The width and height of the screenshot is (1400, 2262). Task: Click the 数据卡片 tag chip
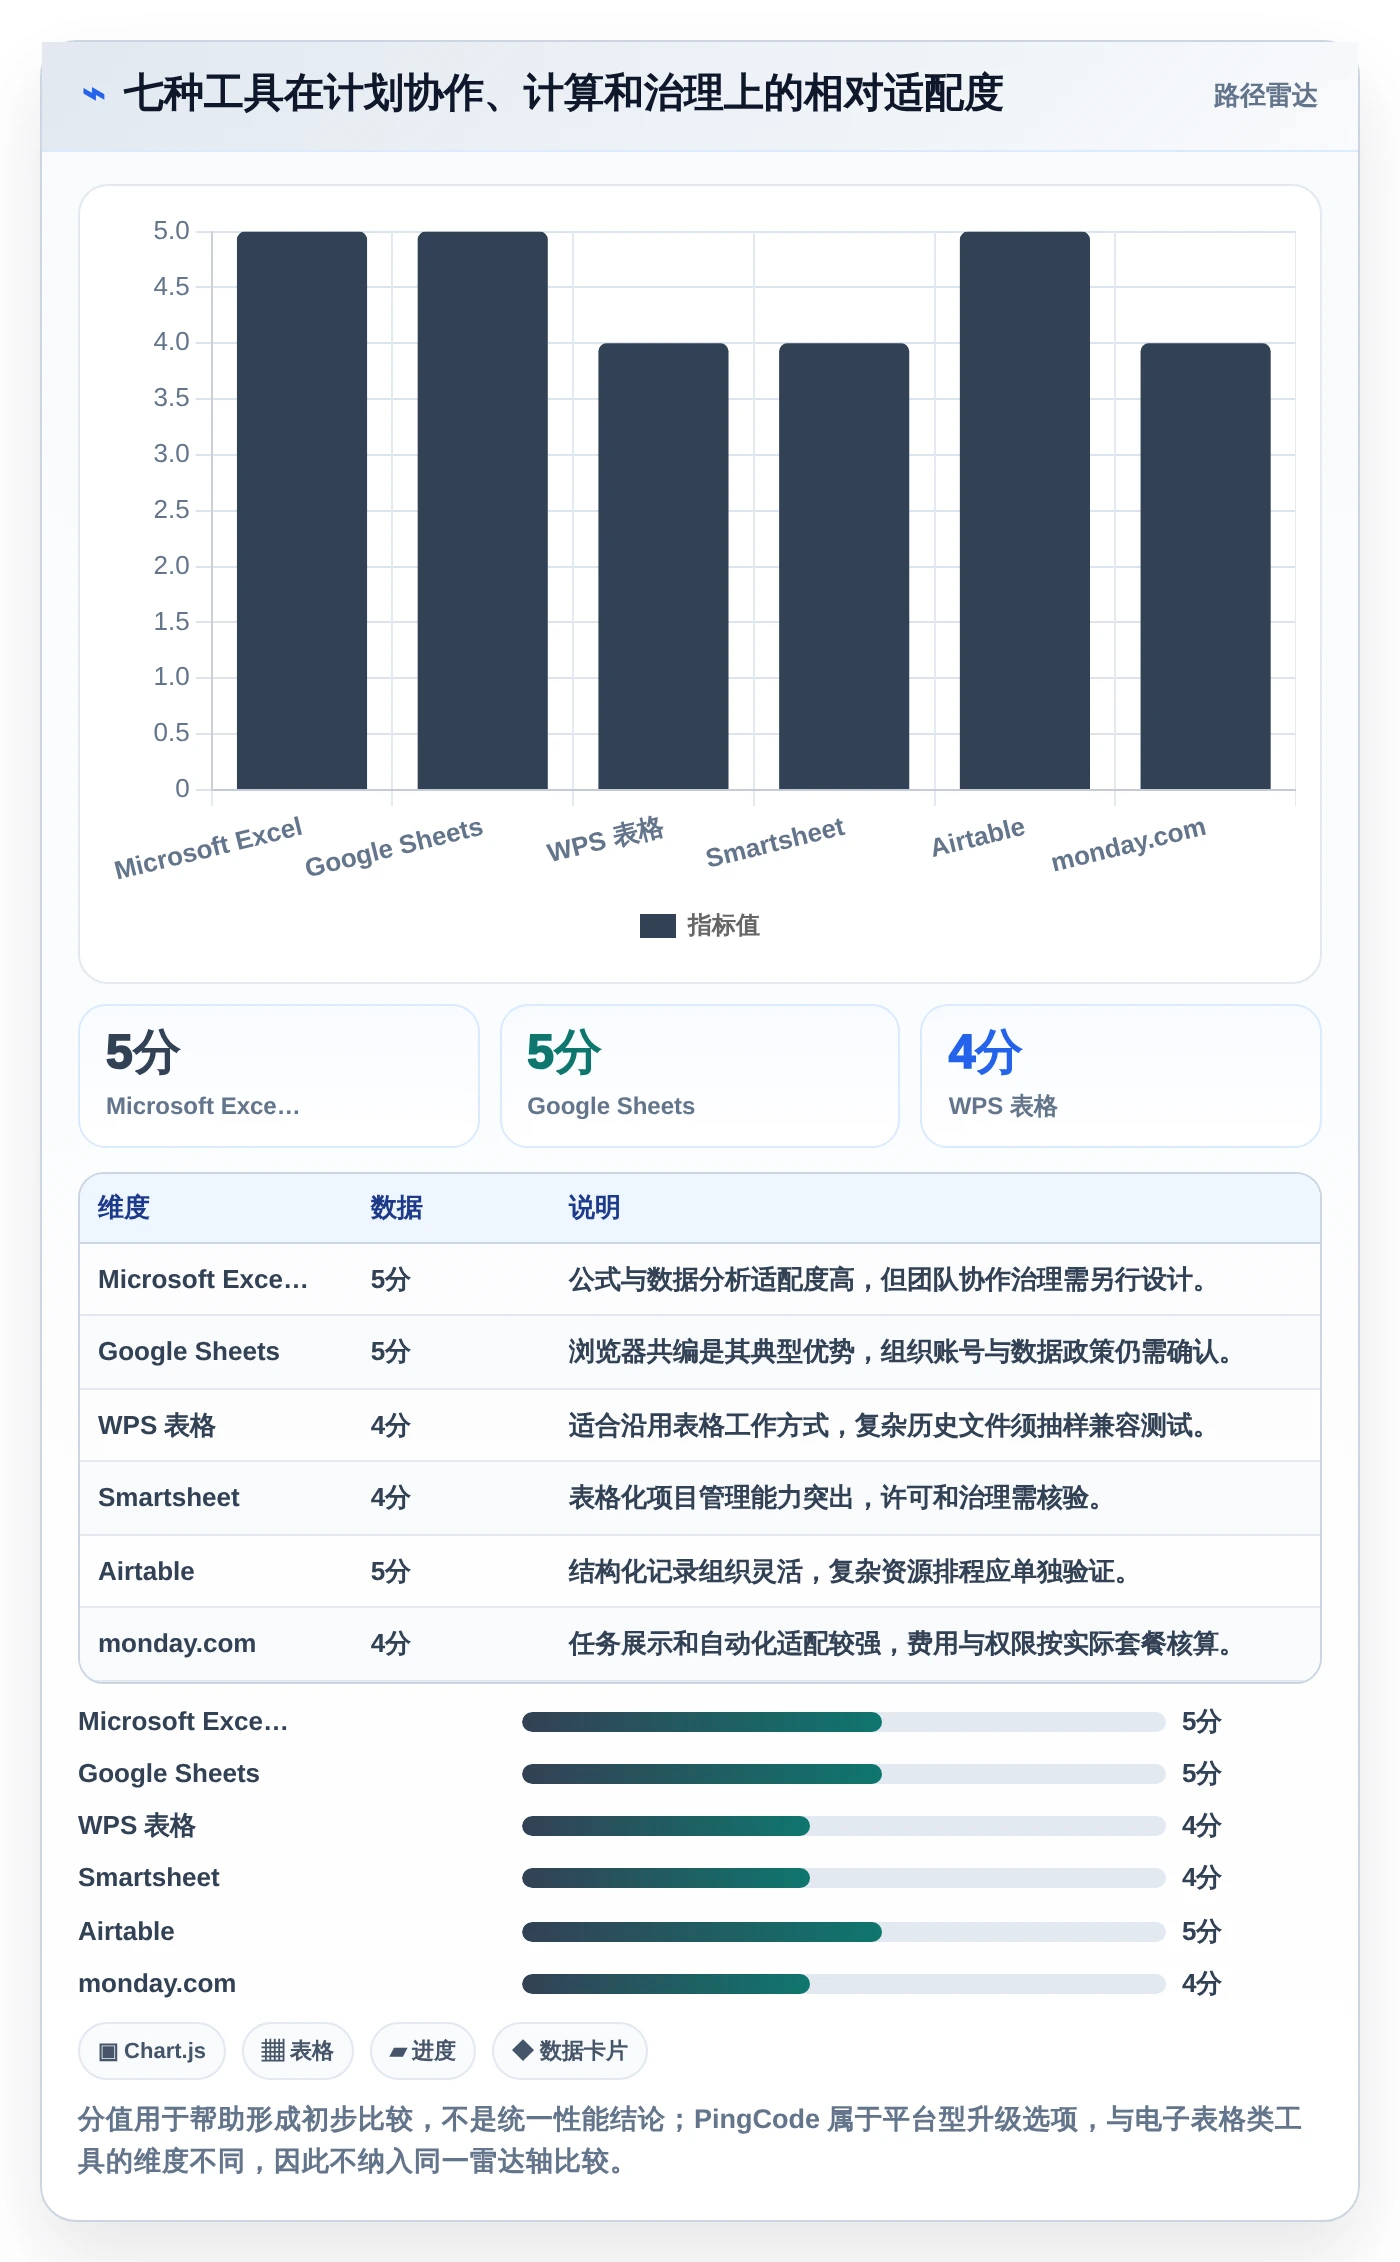(570, 2051)
